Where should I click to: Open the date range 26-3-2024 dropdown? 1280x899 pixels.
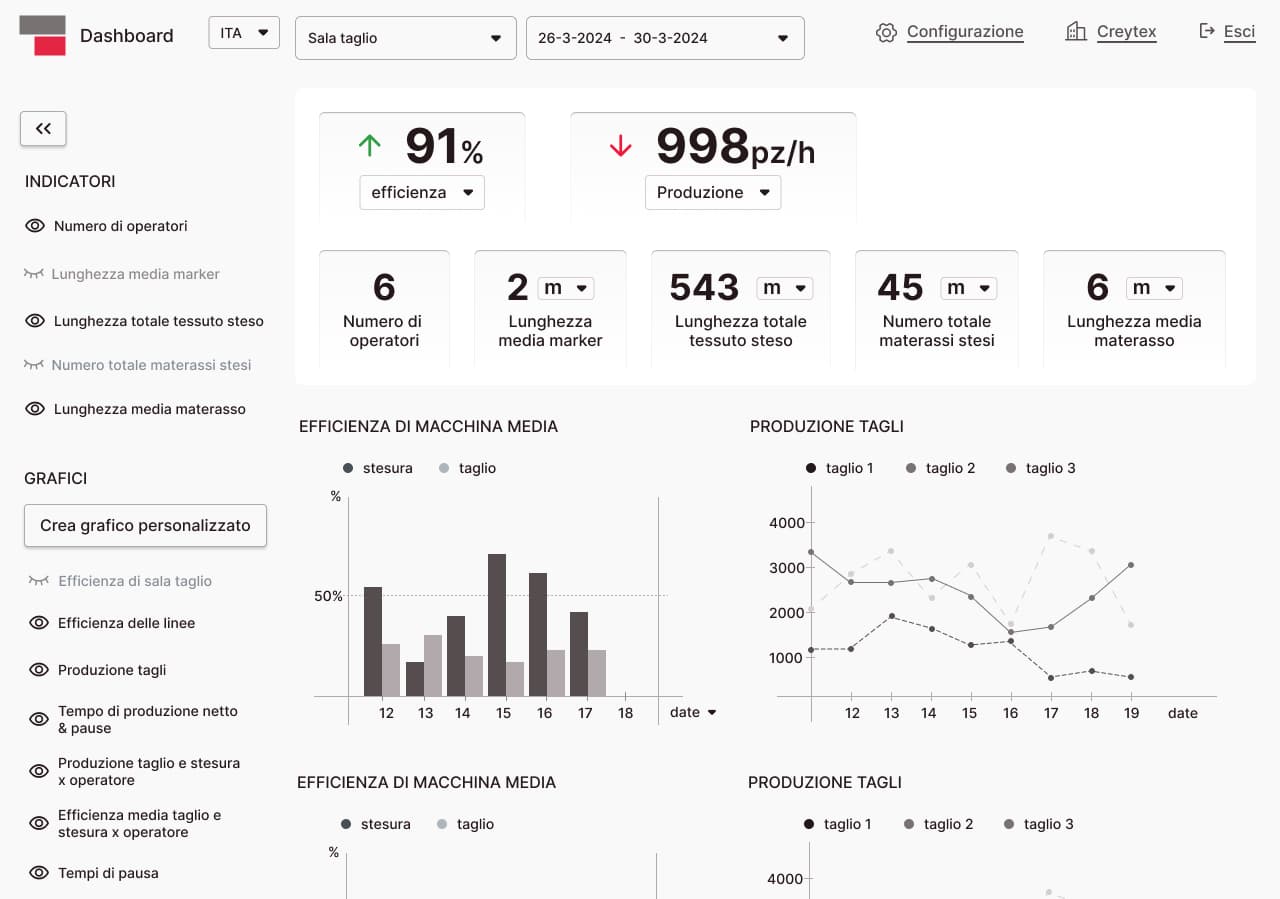click(665, 38)
